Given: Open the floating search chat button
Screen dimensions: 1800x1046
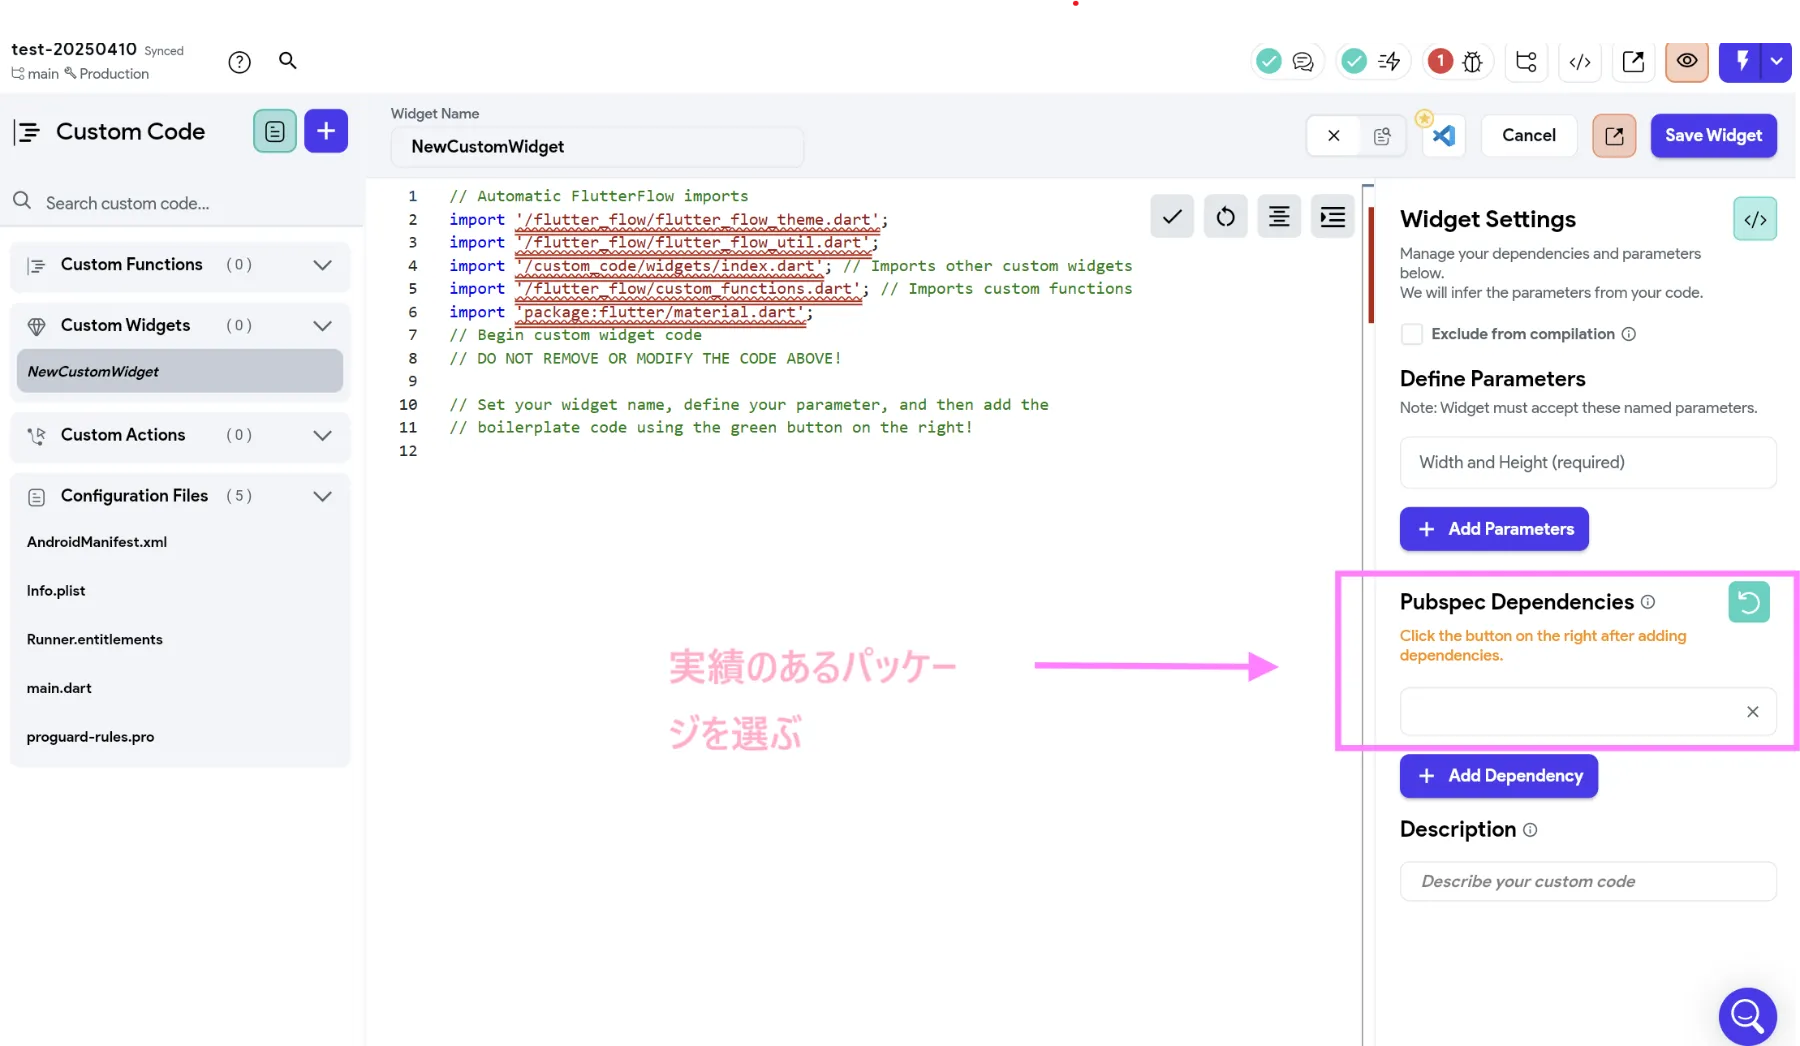Looking at the screenshot, I should (x=1747, y=1016).
